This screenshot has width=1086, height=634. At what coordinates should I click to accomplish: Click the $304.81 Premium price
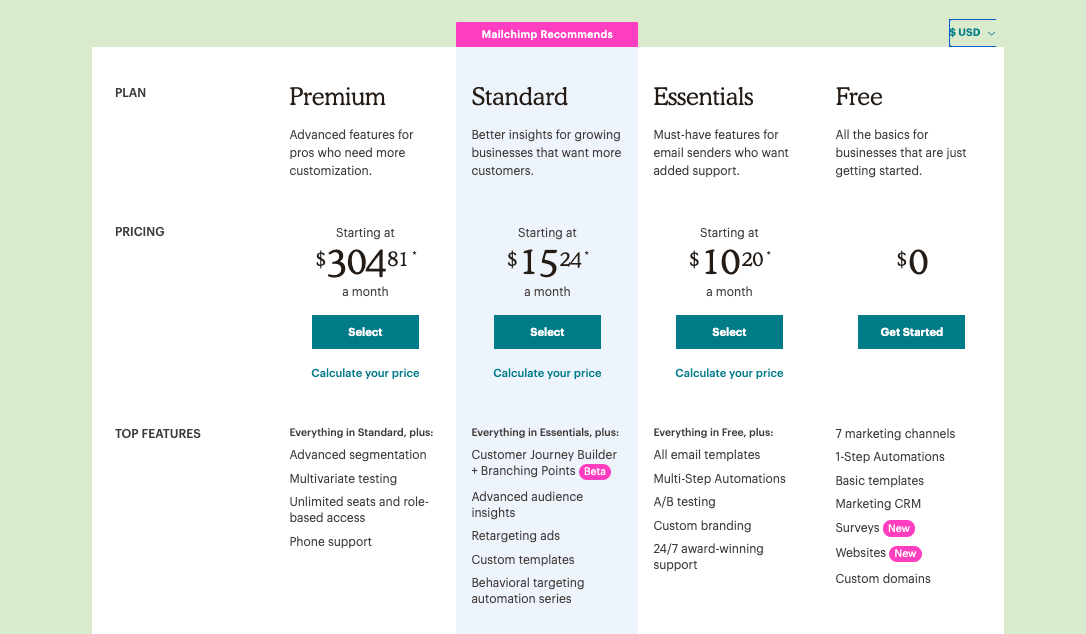[x=366, y=263]
